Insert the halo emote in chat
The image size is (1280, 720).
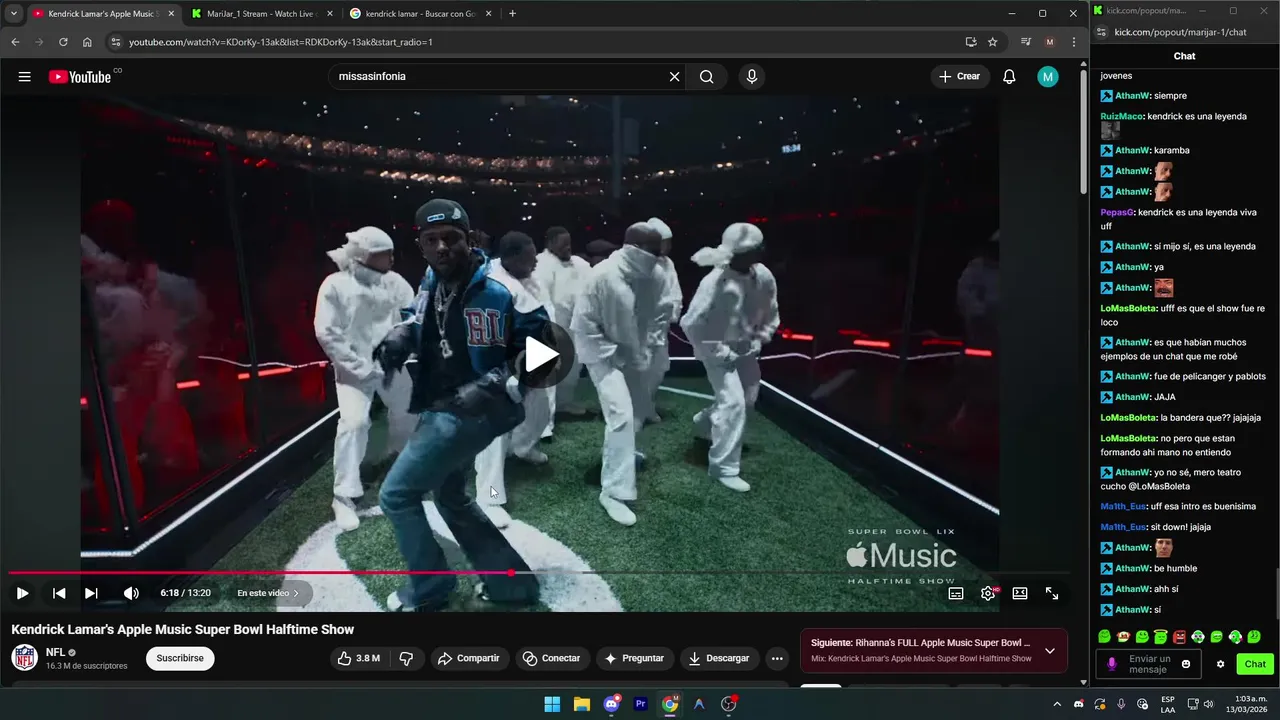1160,637
